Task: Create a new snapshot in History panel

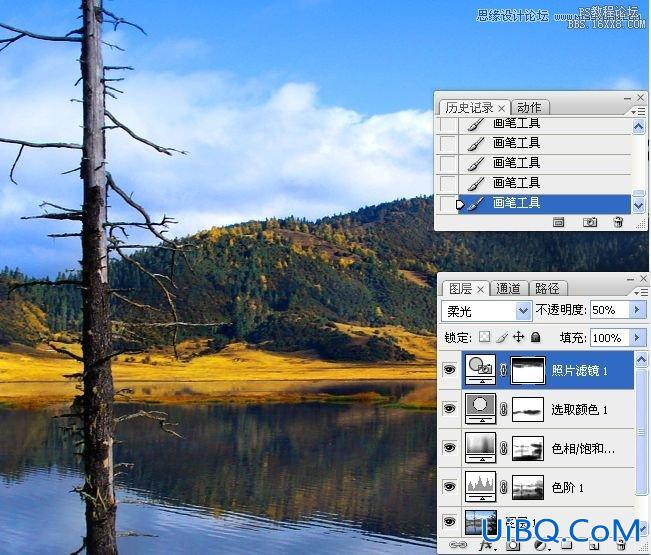Action: [x=590, y=222]
